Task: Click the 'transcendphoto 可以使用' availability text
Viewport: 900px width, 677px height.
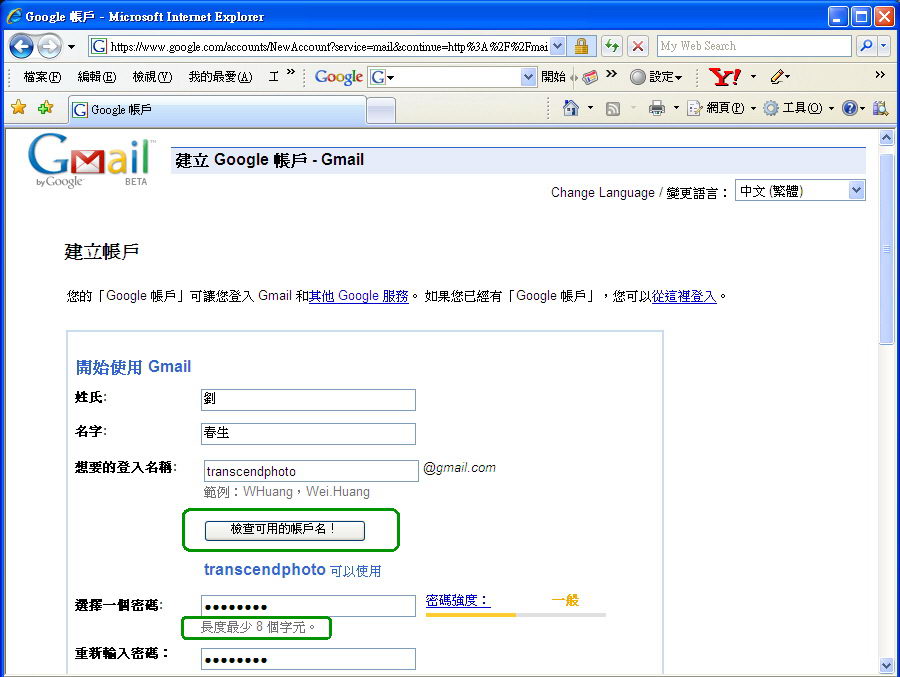Action: tap(293, 570)
